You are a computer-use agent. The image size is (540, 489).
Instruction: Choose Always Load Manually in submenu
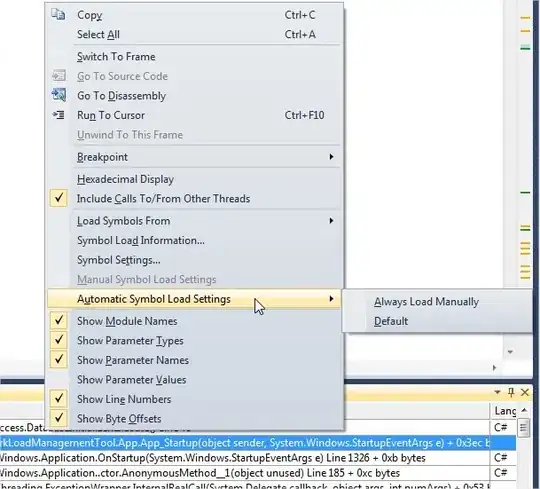(x=426, y=302)
